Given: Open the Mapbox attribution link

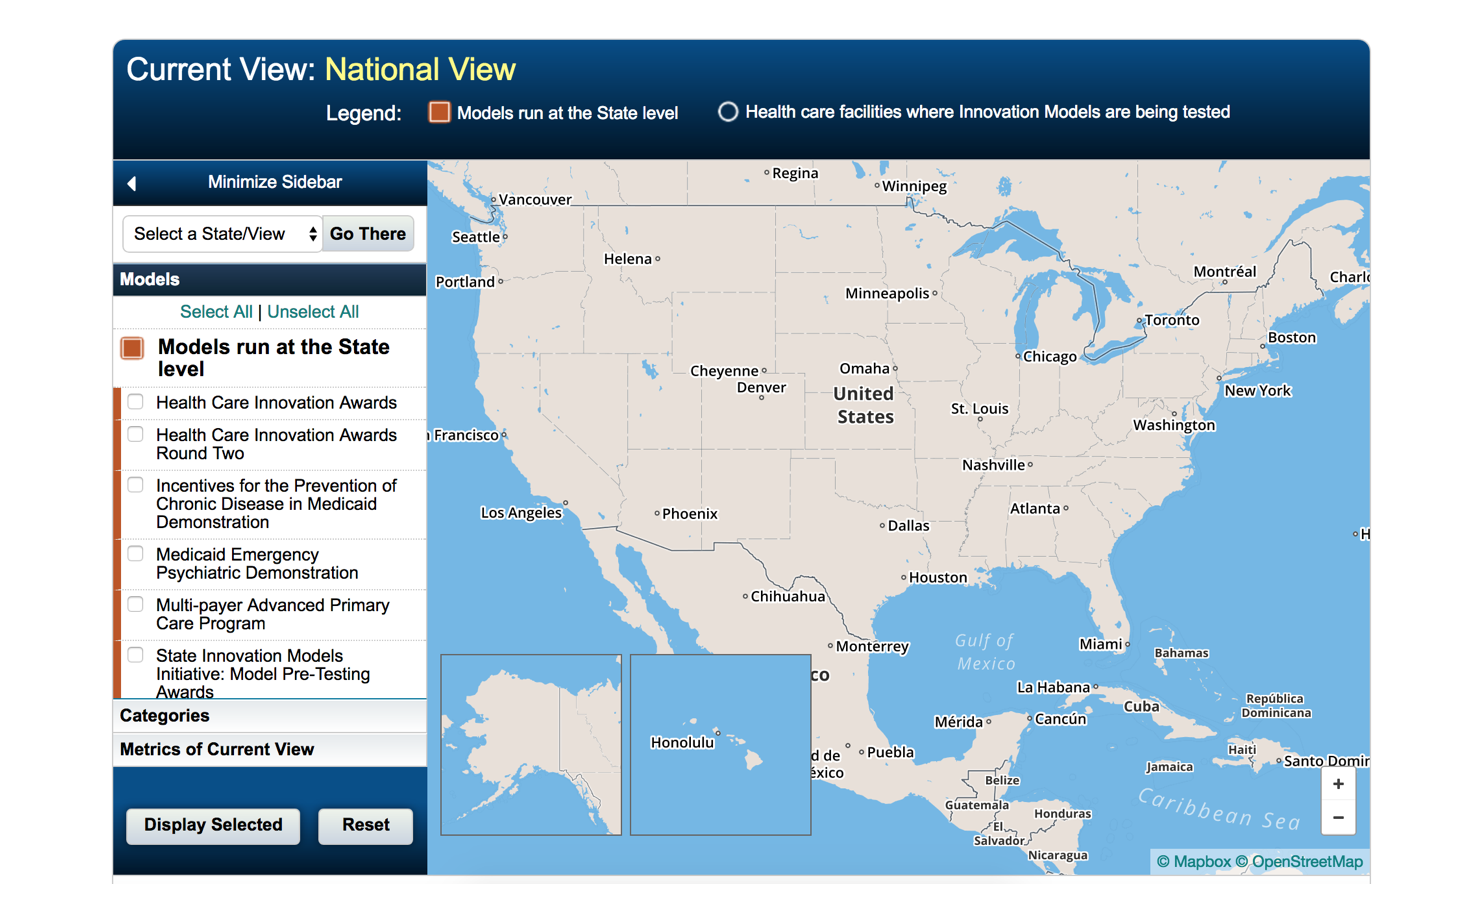Looking at the screenshot, I should point(1194,862).
